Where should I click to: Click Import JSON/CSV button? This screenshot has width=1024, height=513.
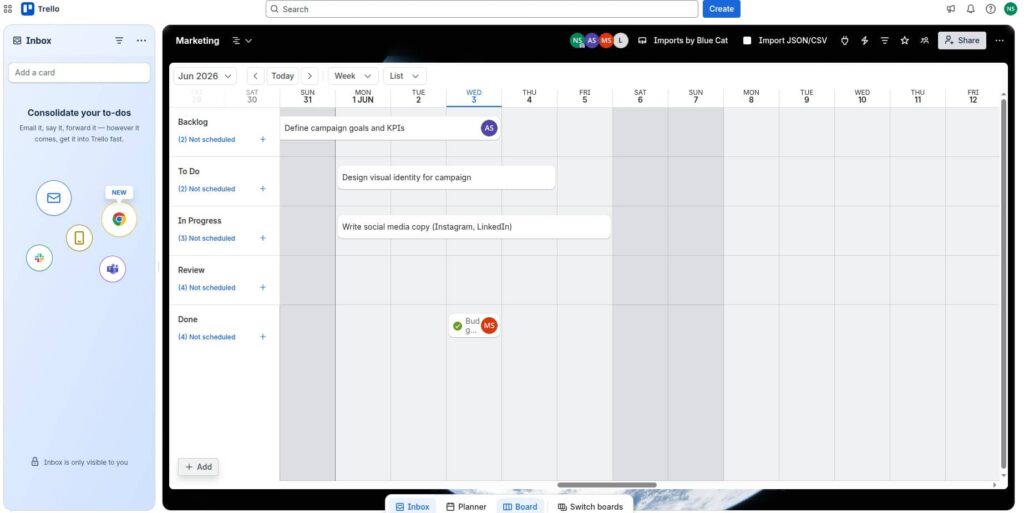(x=784, y=40)
